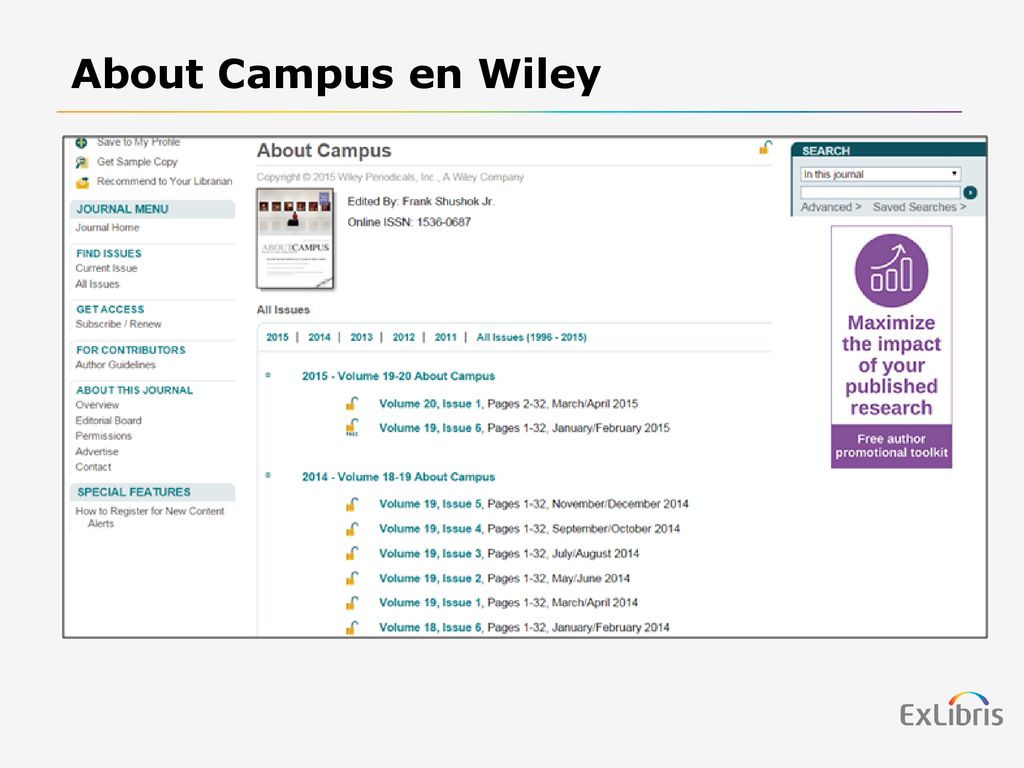
Task: Click the padlock icon for Volume 19, Issue 1
Action: pyautogui.click(x=352, y=603)
